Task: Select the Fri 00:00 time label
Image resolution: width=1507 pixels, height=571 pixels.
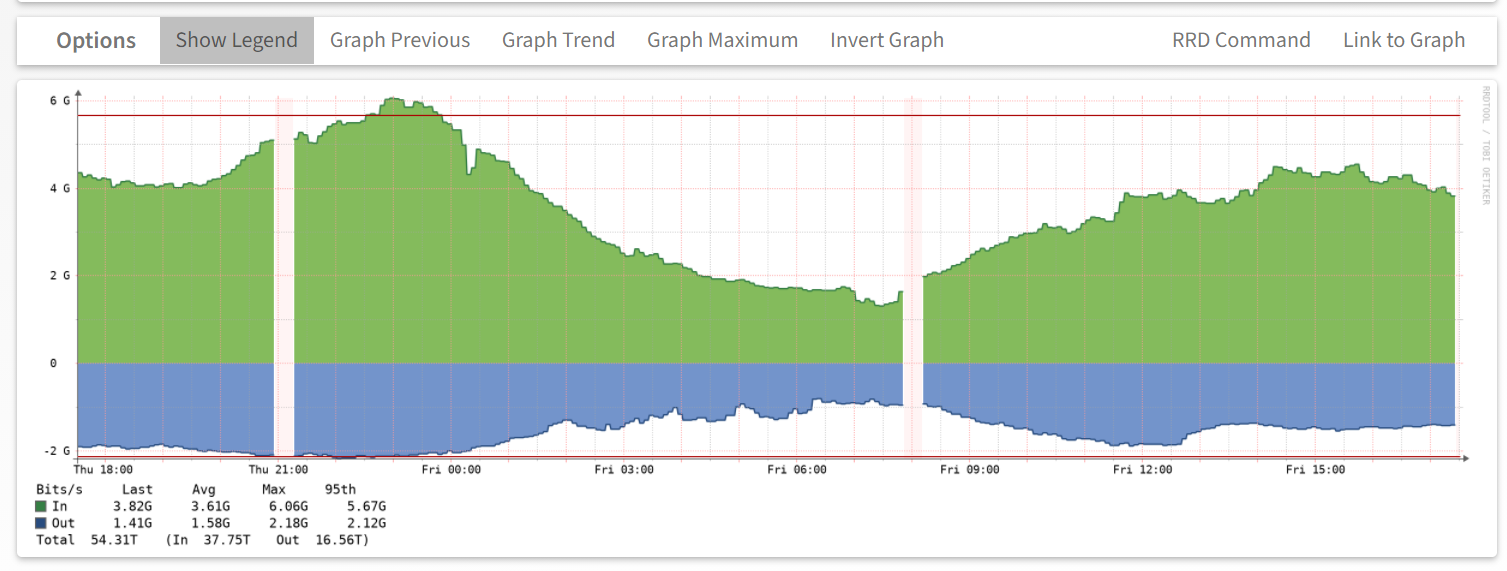Action: point(451,469)
